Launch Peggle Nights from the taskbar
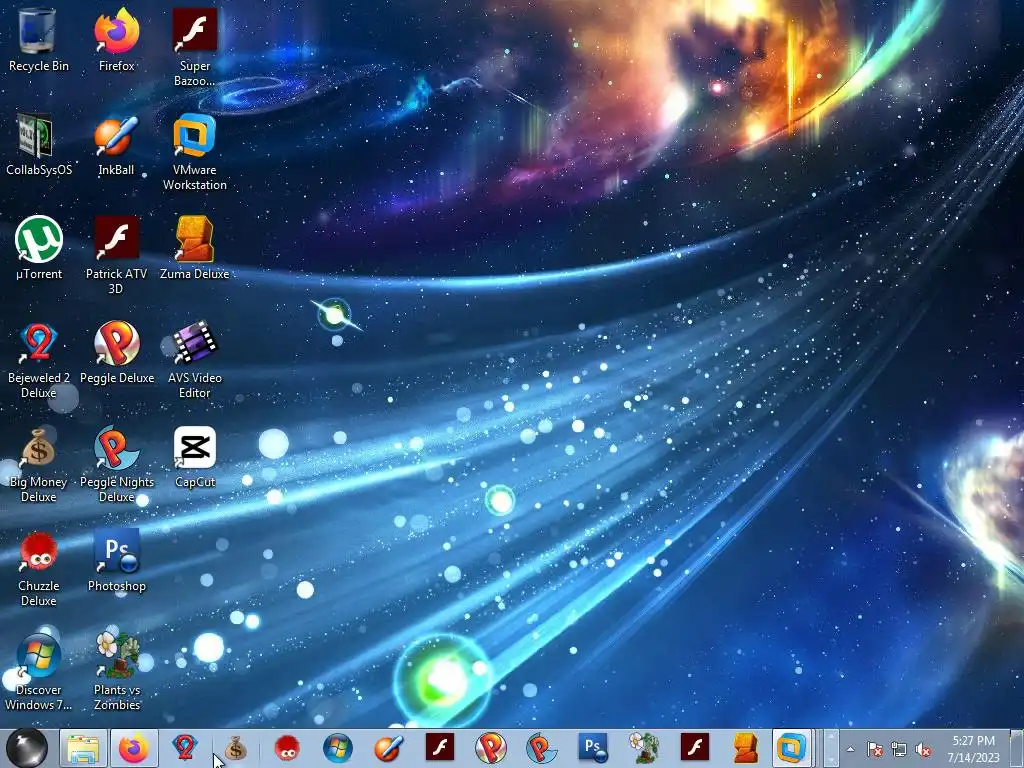This screenshot has width=1024, height=768. tap(541, 748)
